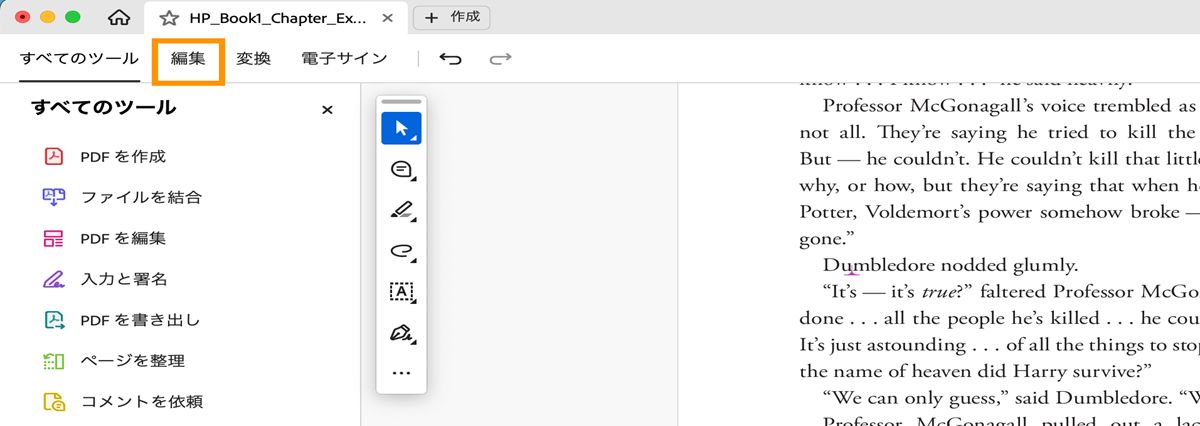Select the freehand draw tool
1200x426 pixels.
coord(401,251)
